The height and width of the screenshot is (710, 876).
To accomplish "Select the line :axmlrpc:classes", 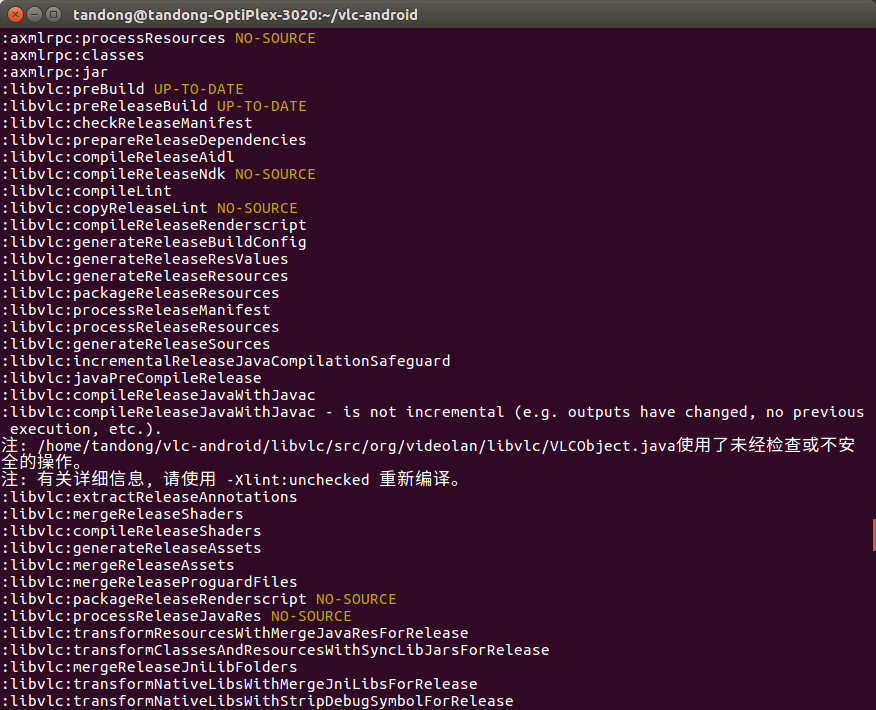I will pyautogui.click(x=73, y=55).
